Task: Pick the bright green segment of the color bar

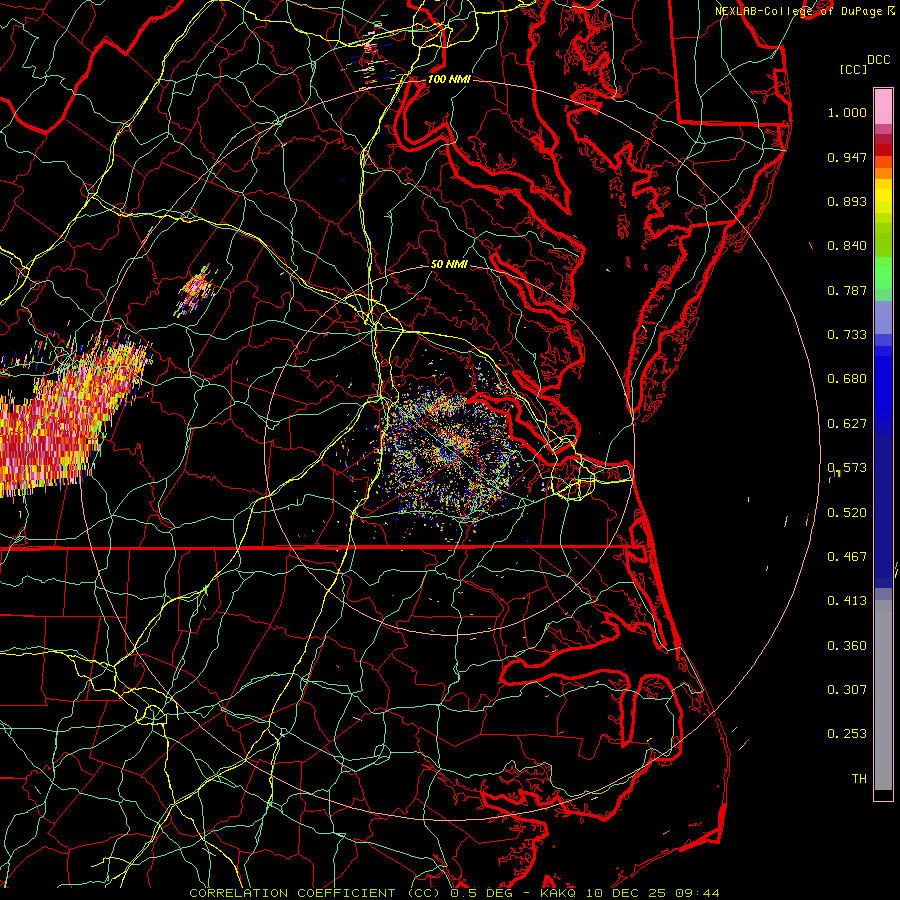Action: (883, 273)
